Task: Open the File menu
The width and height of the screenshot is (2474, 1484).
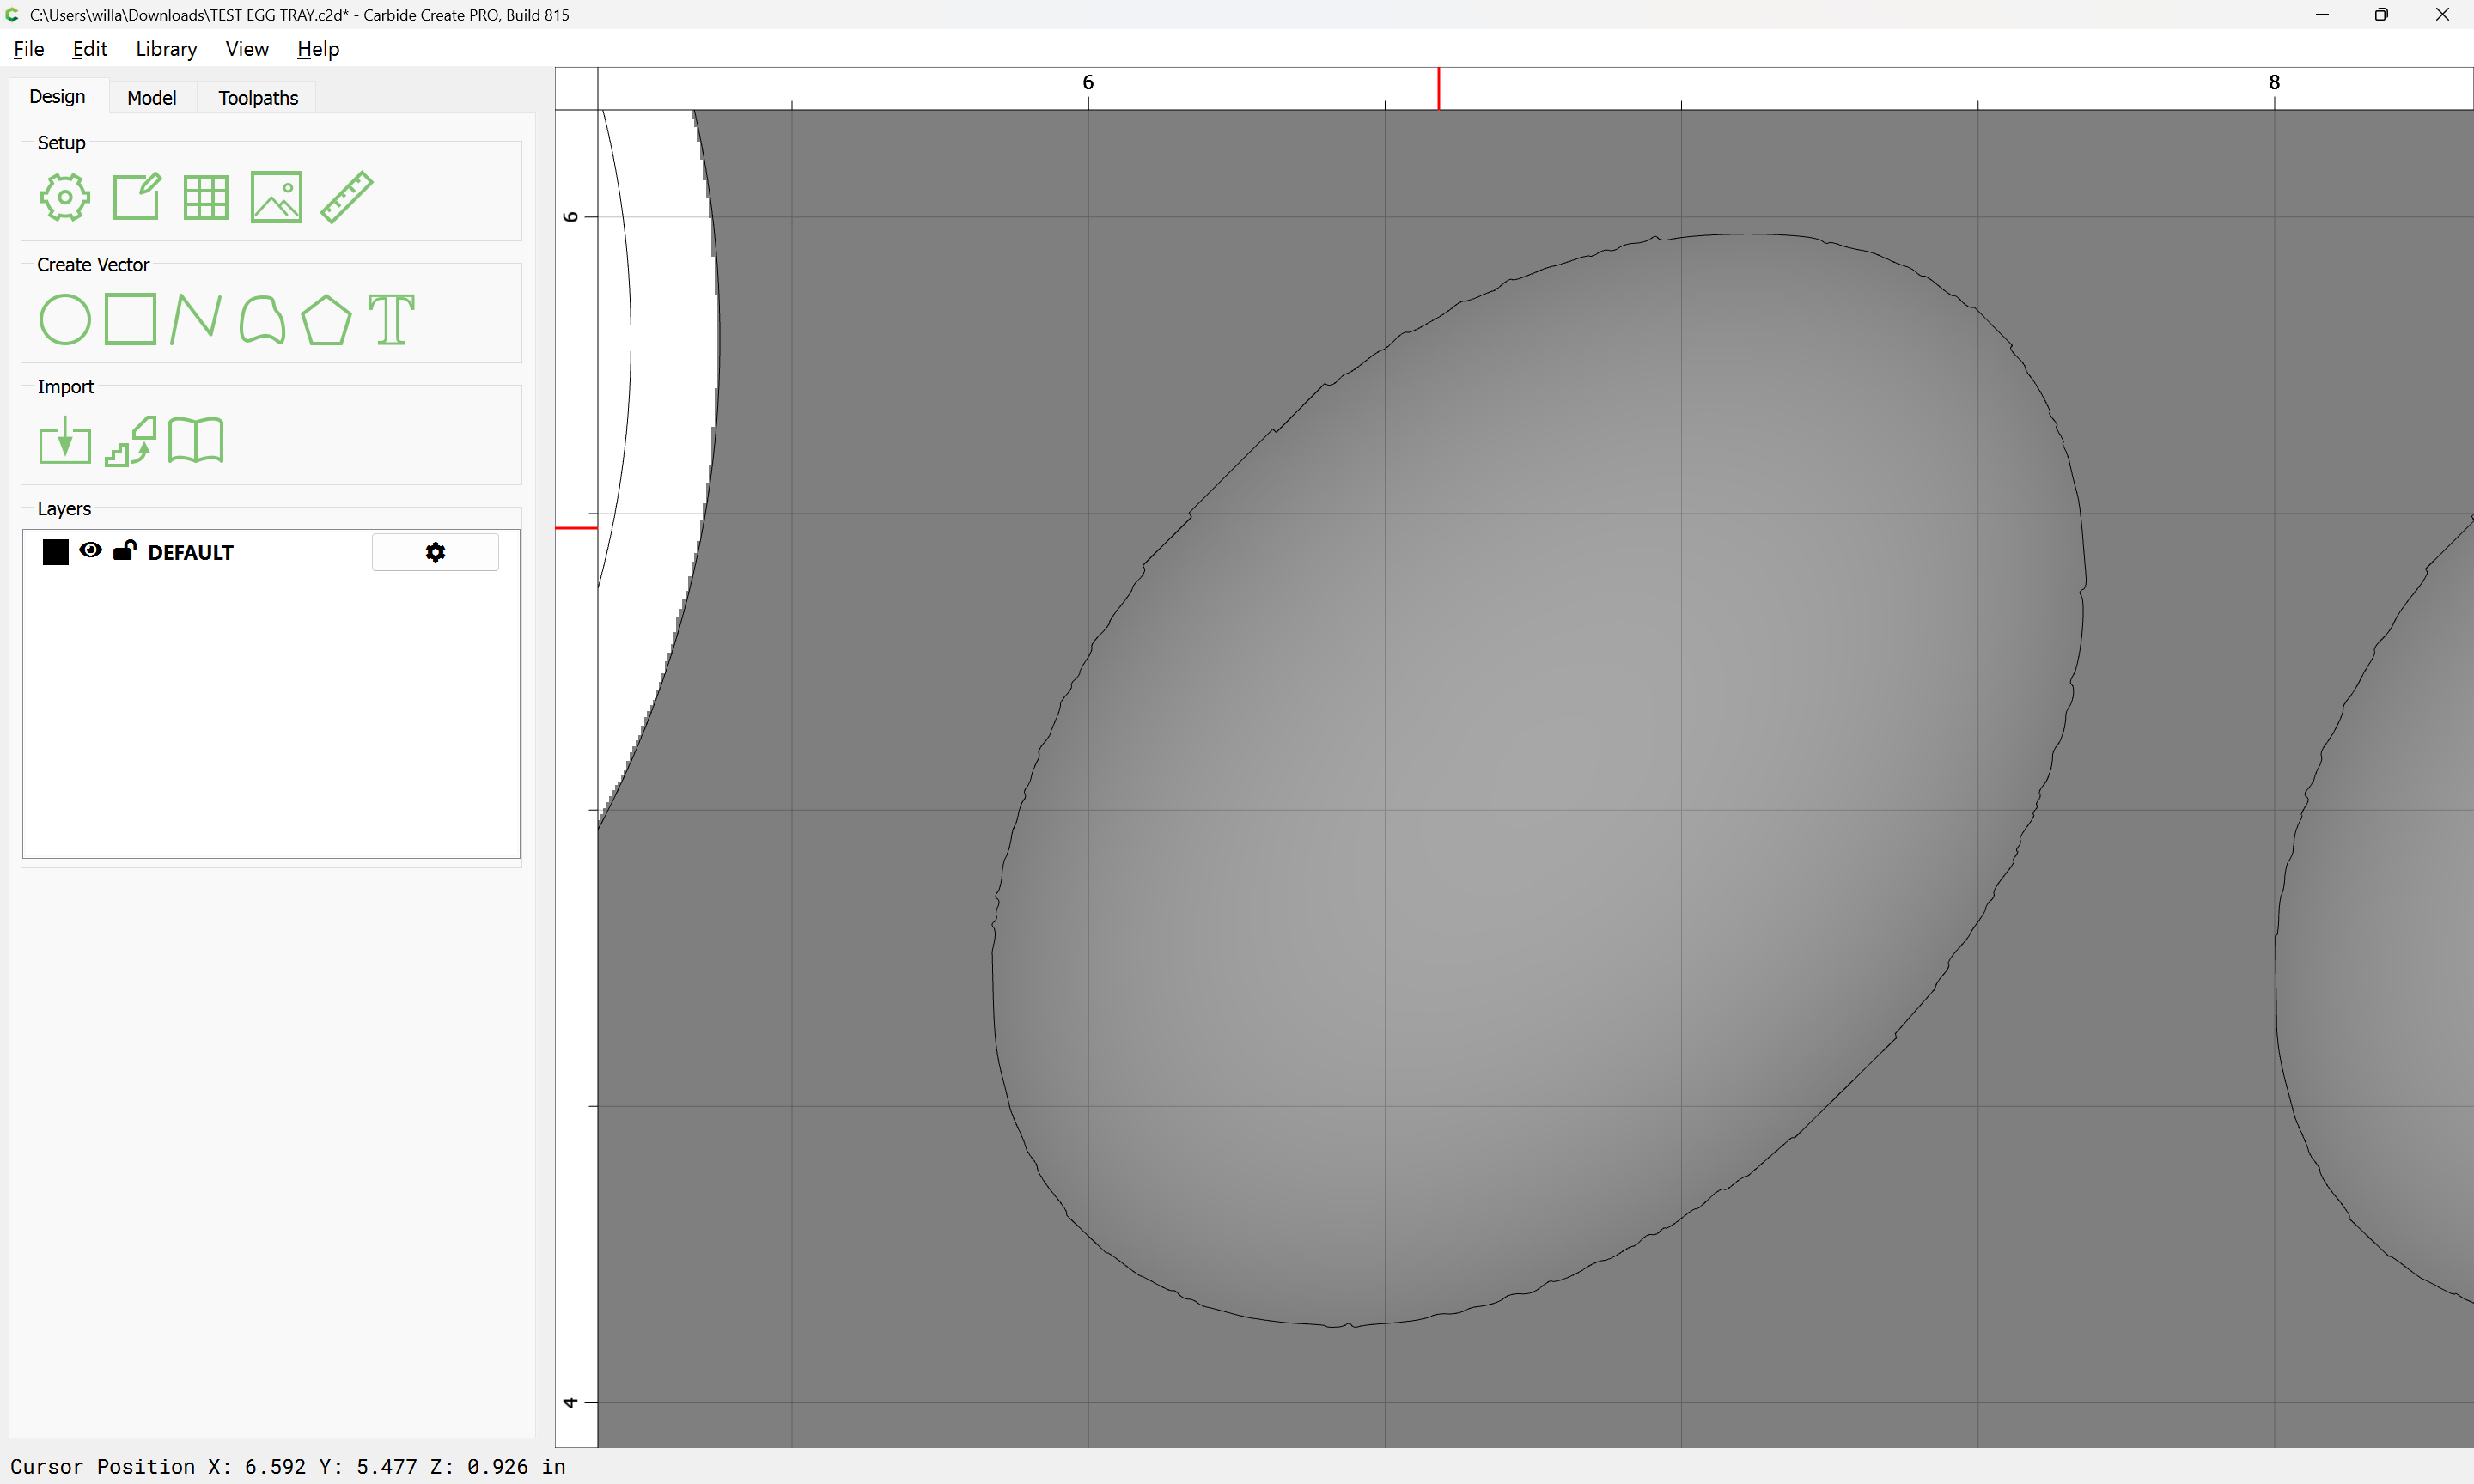Action: pyautogui.click(x=28, y=48)
